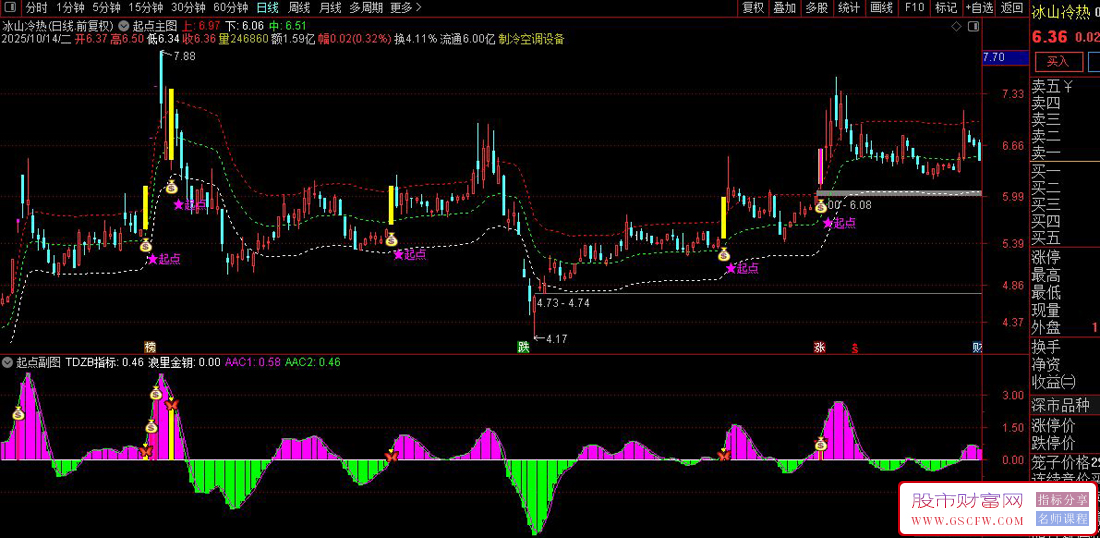Open the 起点副图 indicator dropdown arrow
Viewport: 1100px width, 538px height.
(8, 363)
